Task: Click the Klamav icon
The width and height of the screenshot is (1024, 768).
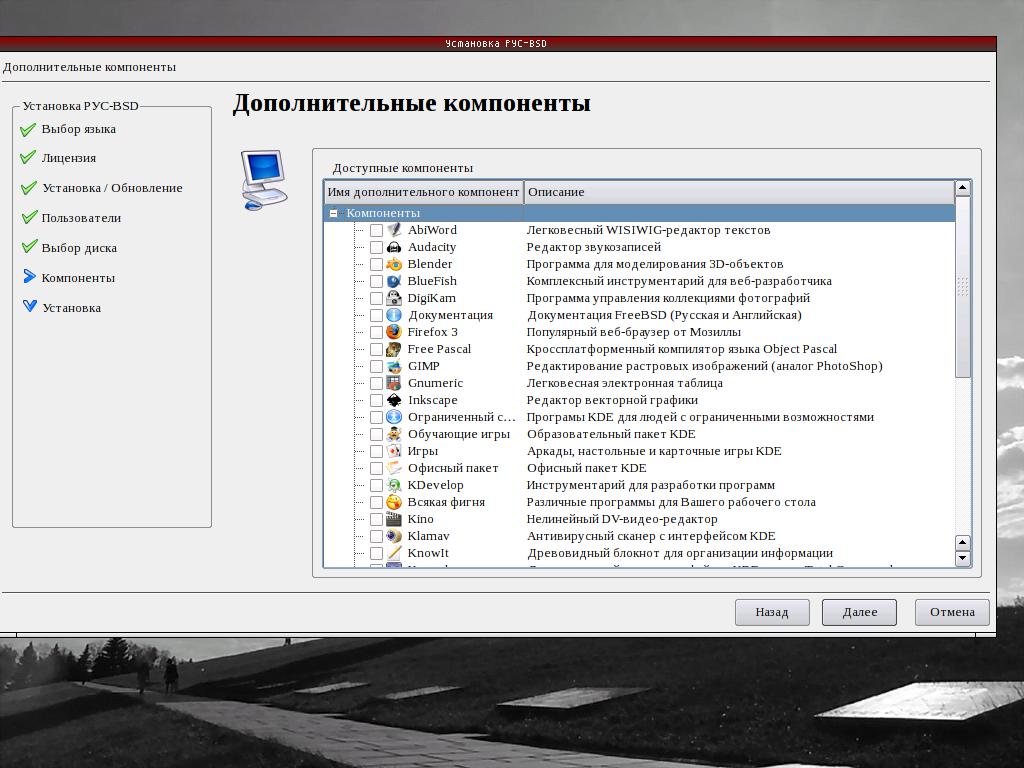Action: point(394,536)
